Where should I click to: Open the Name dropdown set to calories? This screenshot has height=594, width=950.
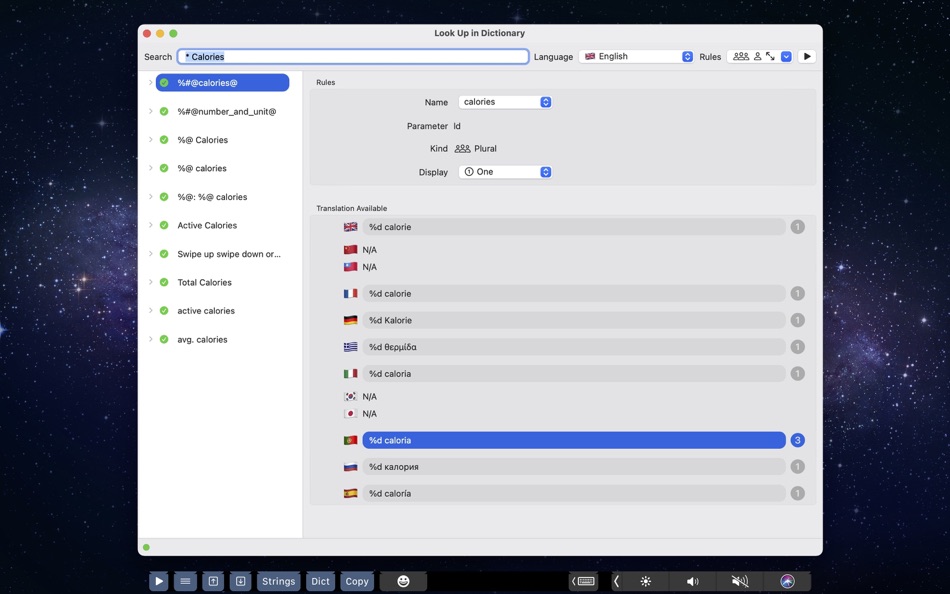tap(505, 102)
